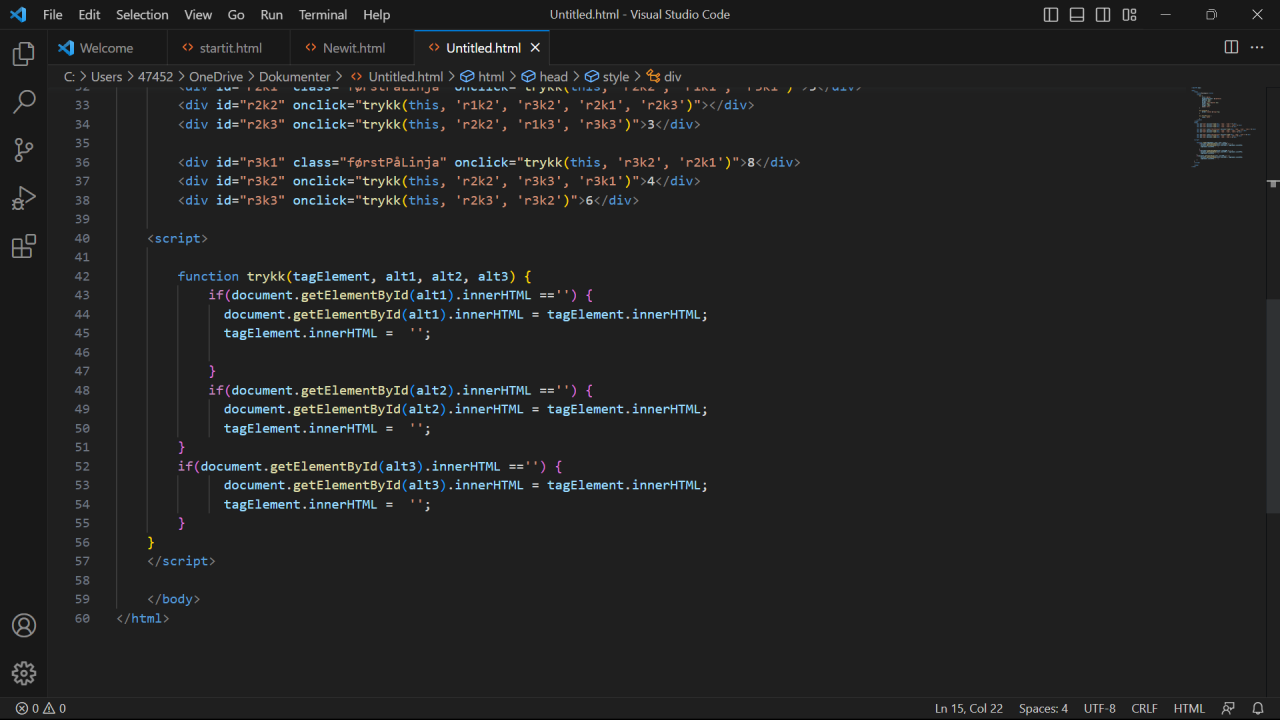This screenshot has height=720, width=1280.
Task: Open More Actions ellipsis in editor
Action: coord(1257,47)
